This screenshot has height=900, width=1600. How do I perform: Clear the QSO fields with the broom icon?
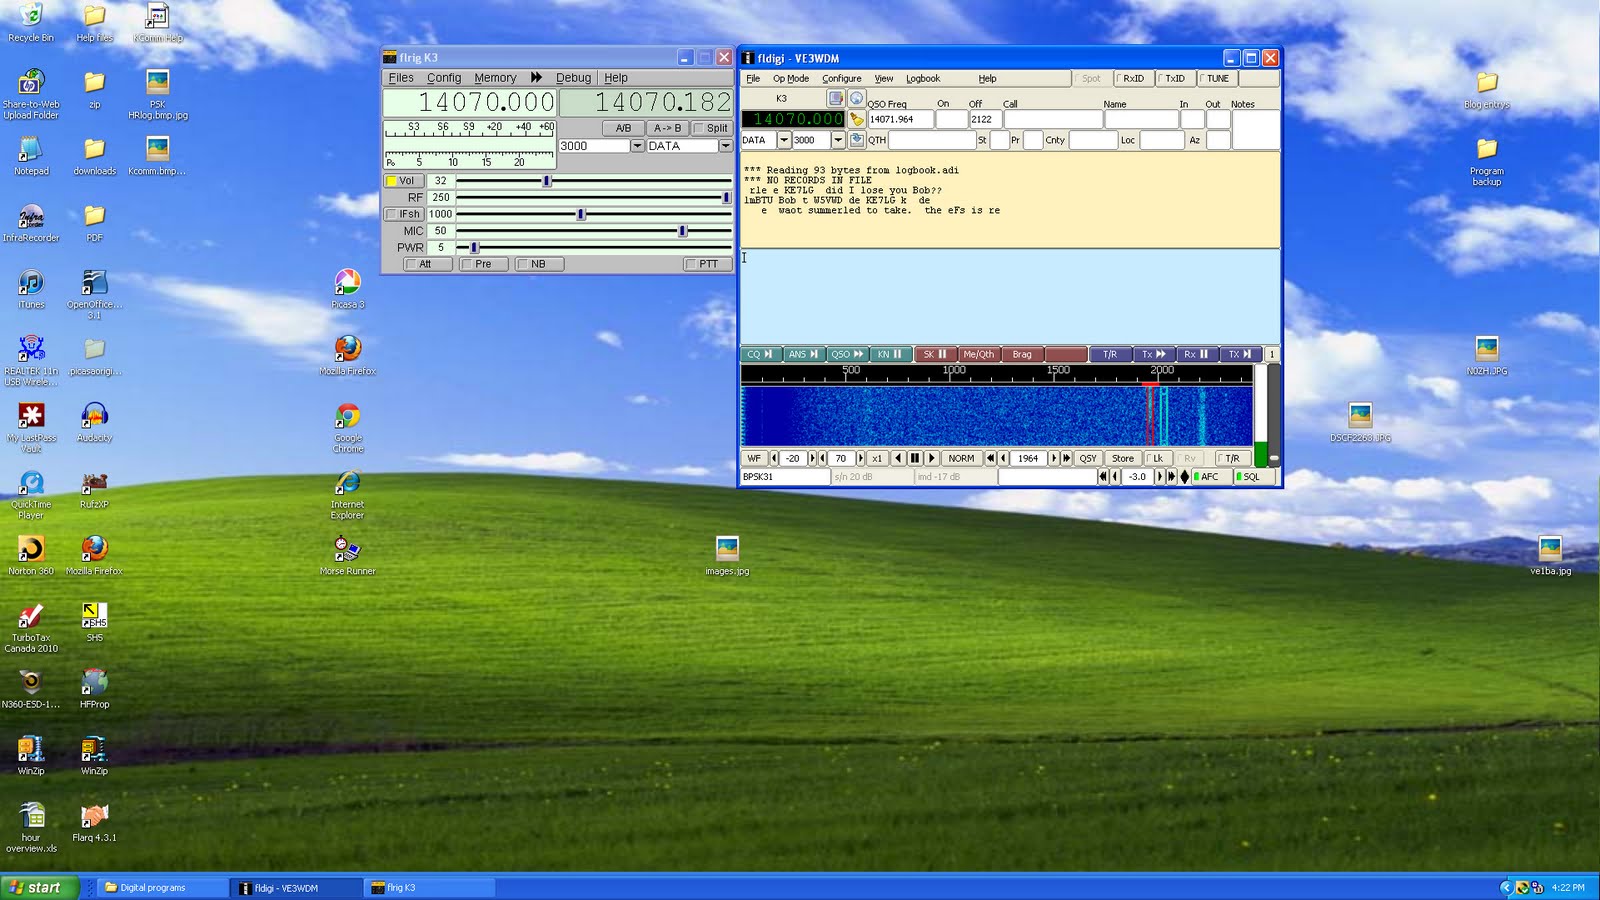(857, 119)
